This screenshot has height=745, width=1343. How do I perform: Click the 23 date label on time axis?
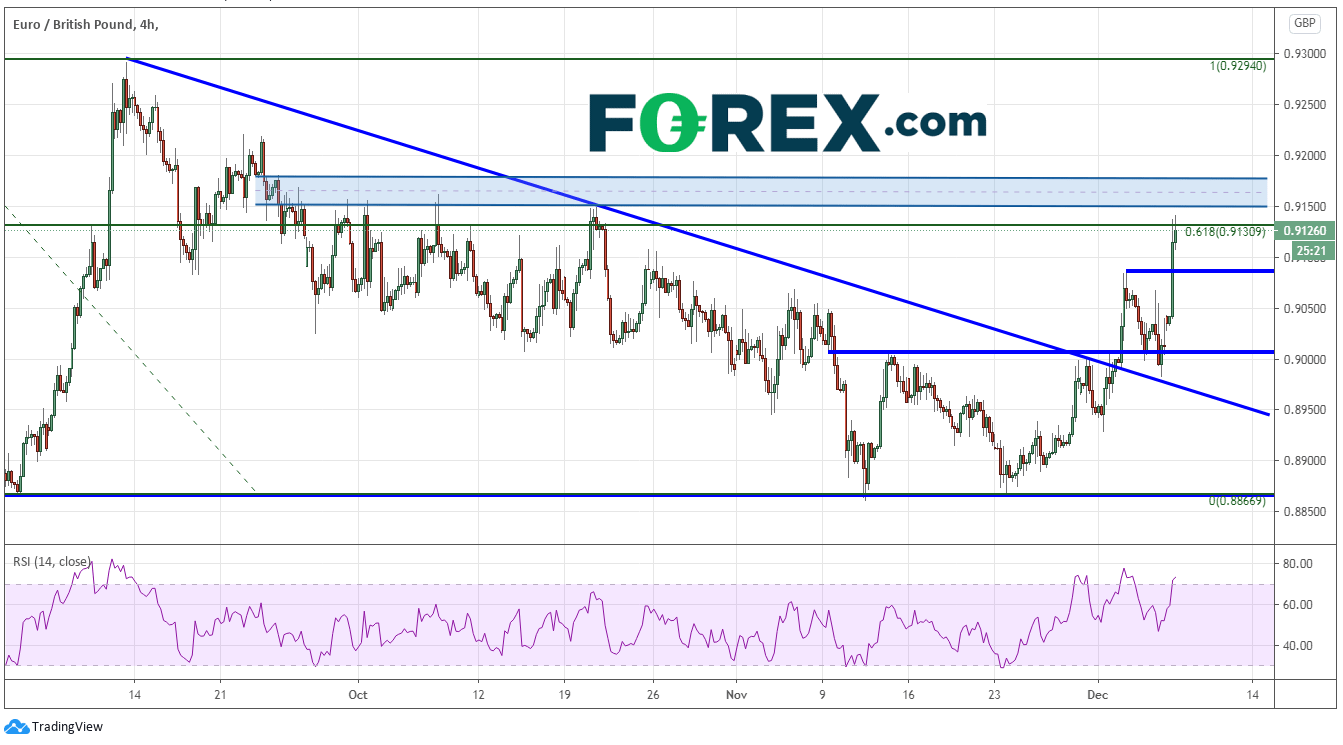pos(995,695)
